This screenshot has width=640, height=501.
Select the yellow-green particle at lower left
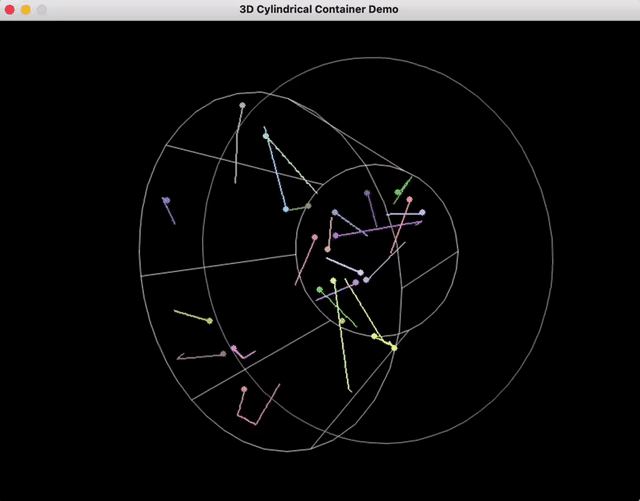click(209, 321)
